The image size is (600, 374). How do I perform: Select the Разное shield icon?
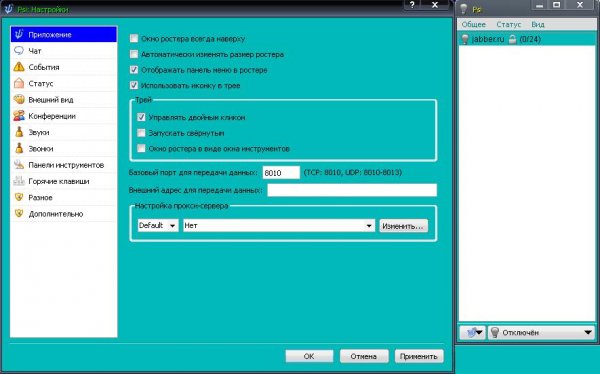click(x=19, y=197)
